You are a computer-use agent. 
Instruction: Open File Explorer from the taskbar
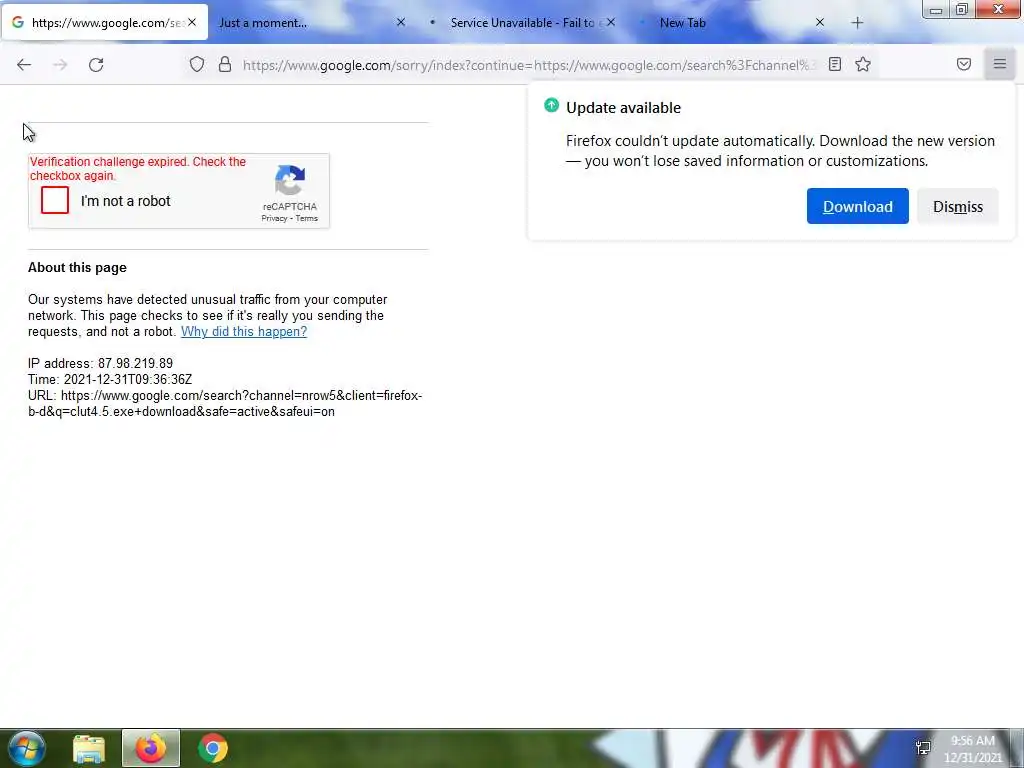pyautogui.click(x=89, y=748)
